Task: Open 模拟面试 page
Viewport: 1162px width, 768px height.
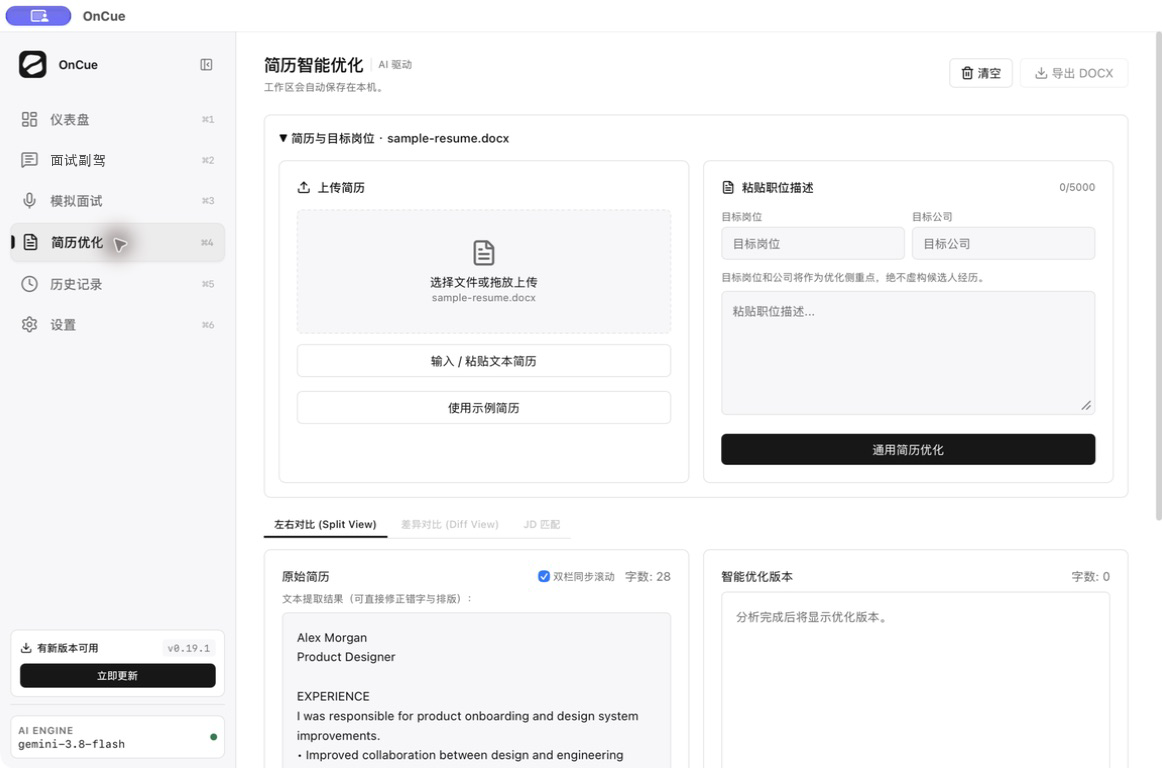Action: [x=118, y=201]
